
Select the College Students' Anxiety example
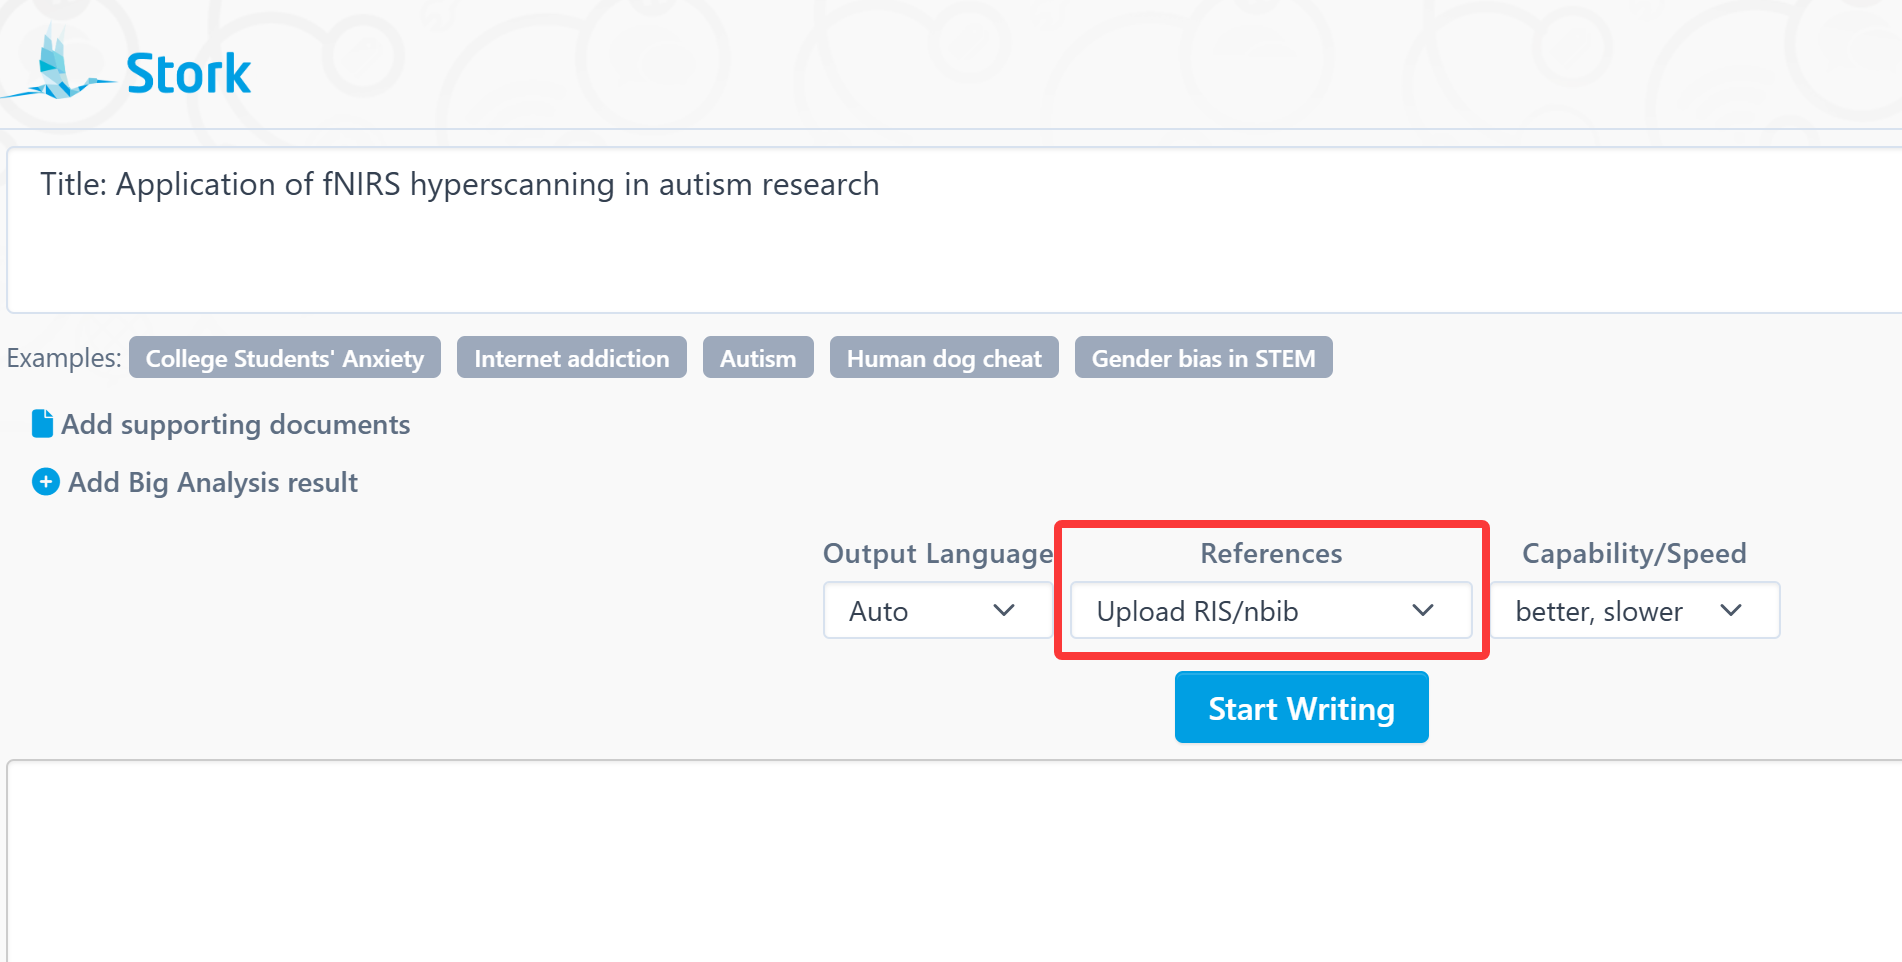[285, 358]
